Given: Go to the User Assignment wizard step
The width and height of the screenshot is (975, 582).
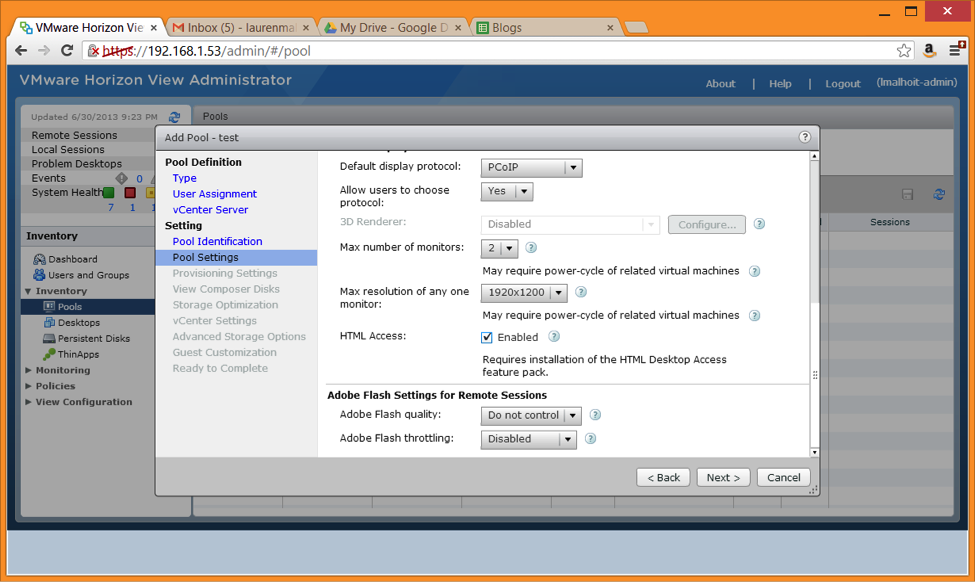Looking at the screenshot, I should [x=215, y=194].
